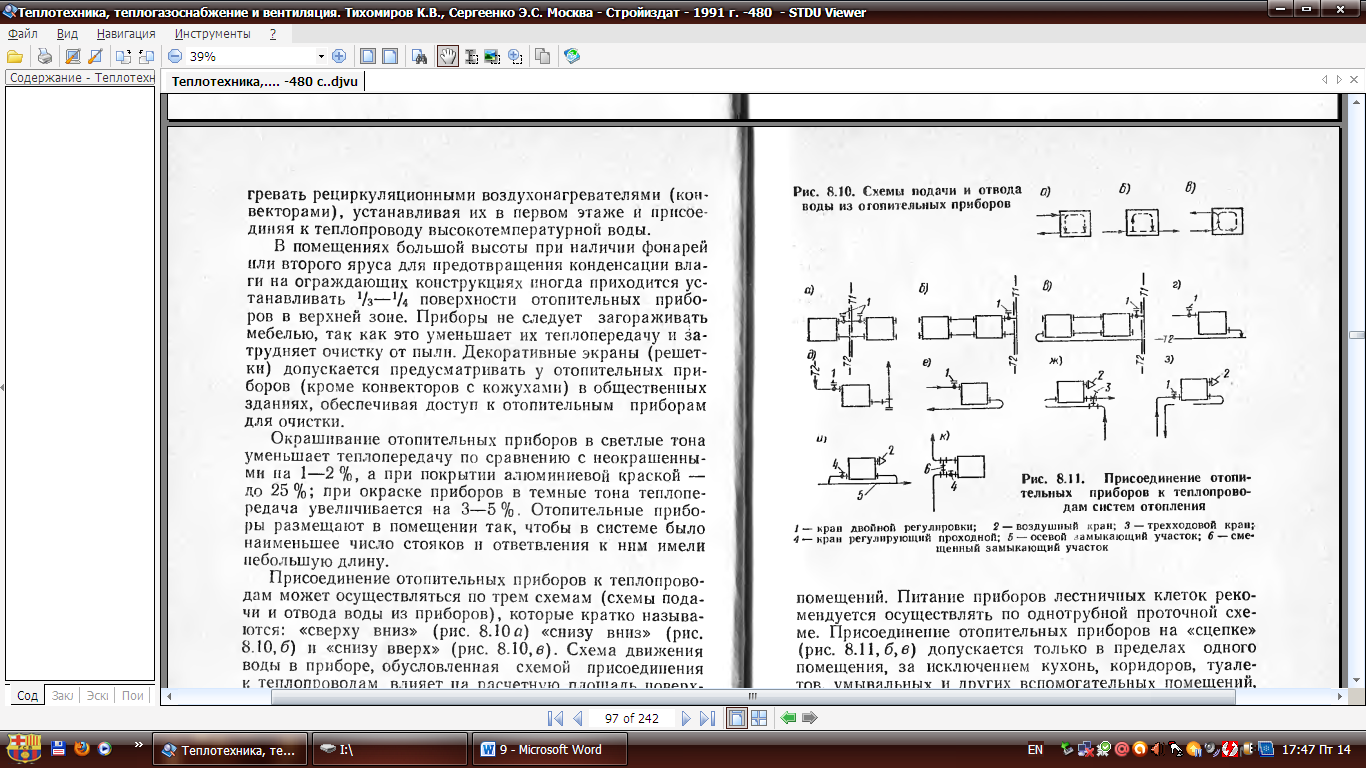Go to next page arrow
This screenshot has height=768, width=1366.
[x=686, y=718]
